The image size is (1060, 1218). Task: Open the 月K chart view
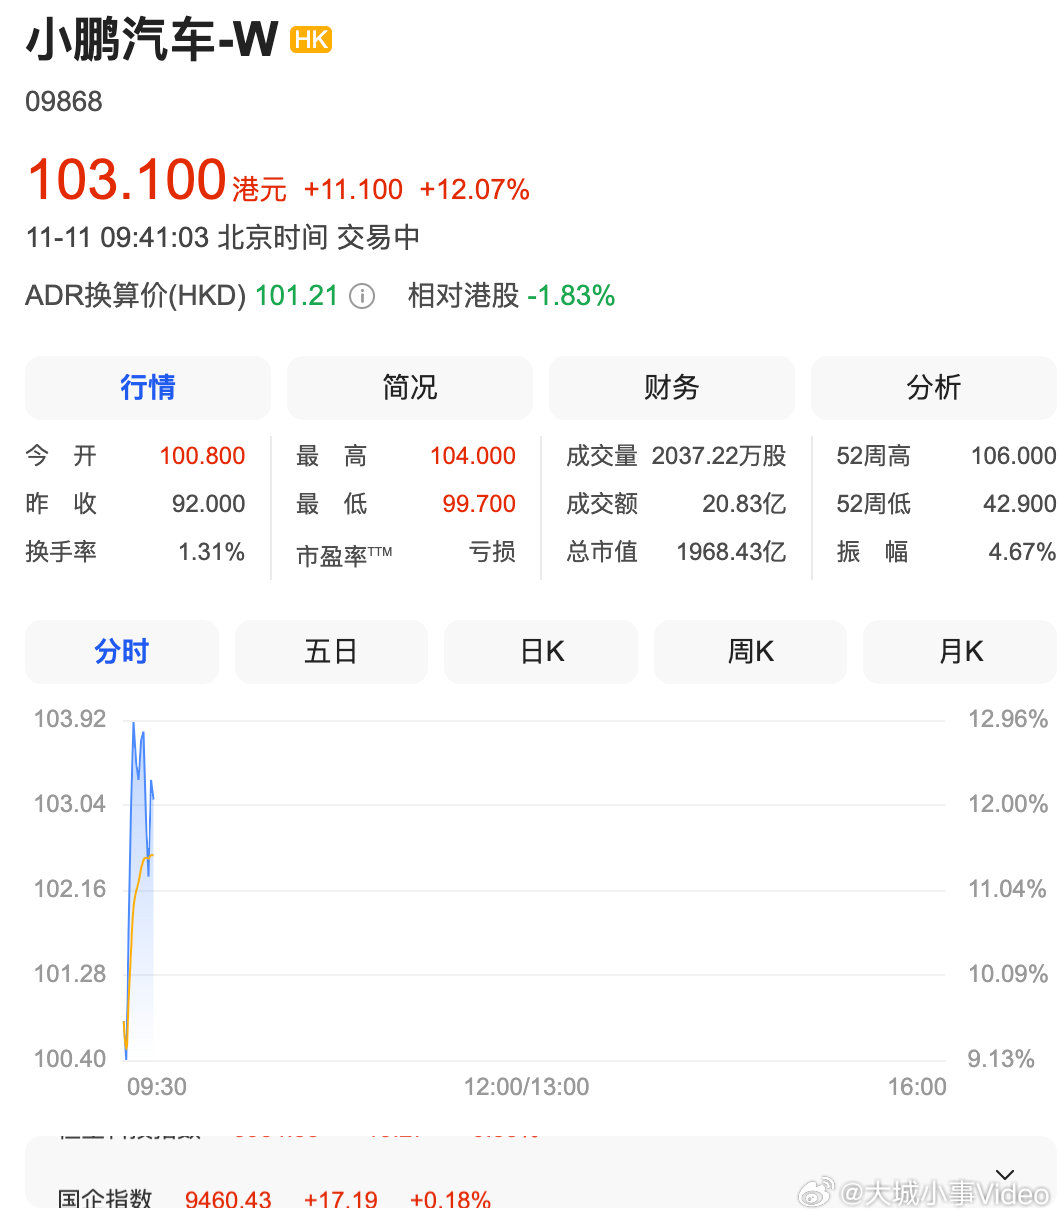pos(958,651)
